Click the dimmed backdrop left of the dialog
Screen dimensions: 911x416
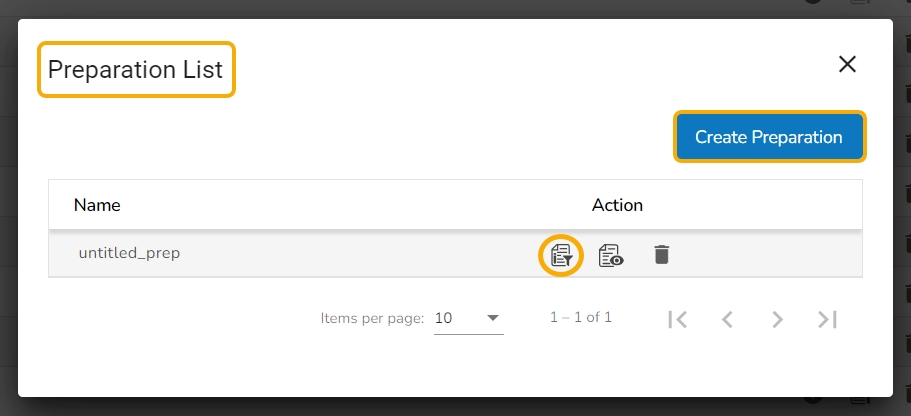click(8, 200)
